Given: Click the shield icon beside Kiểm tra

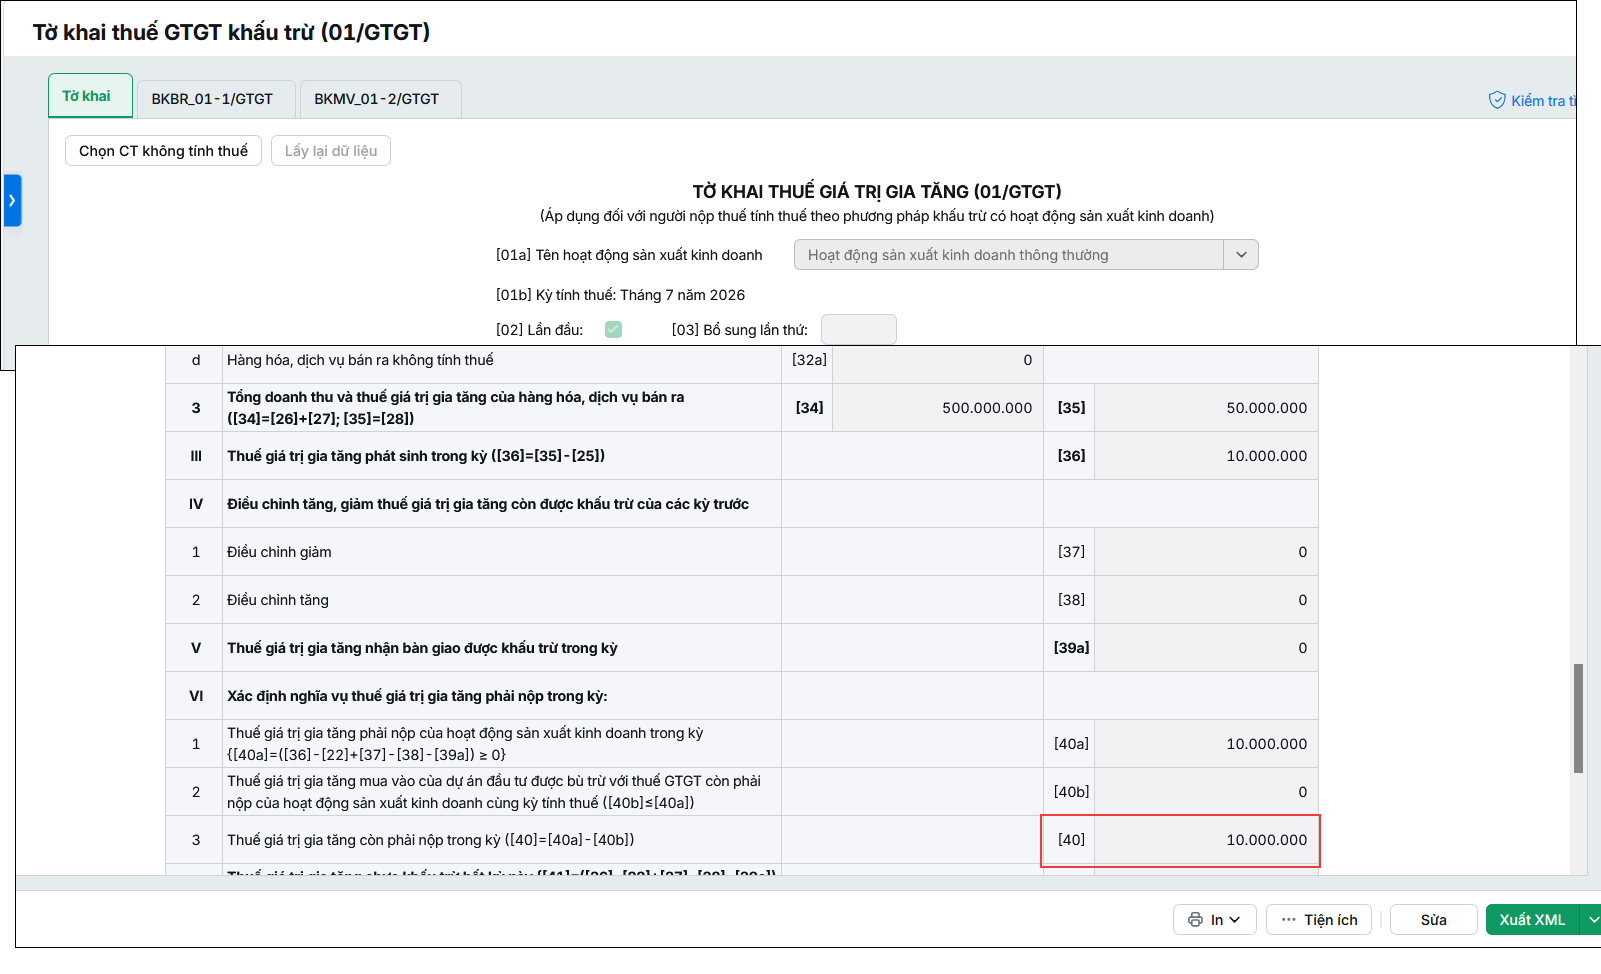Looking at the screenshot, I should [x=1497, y=100].
